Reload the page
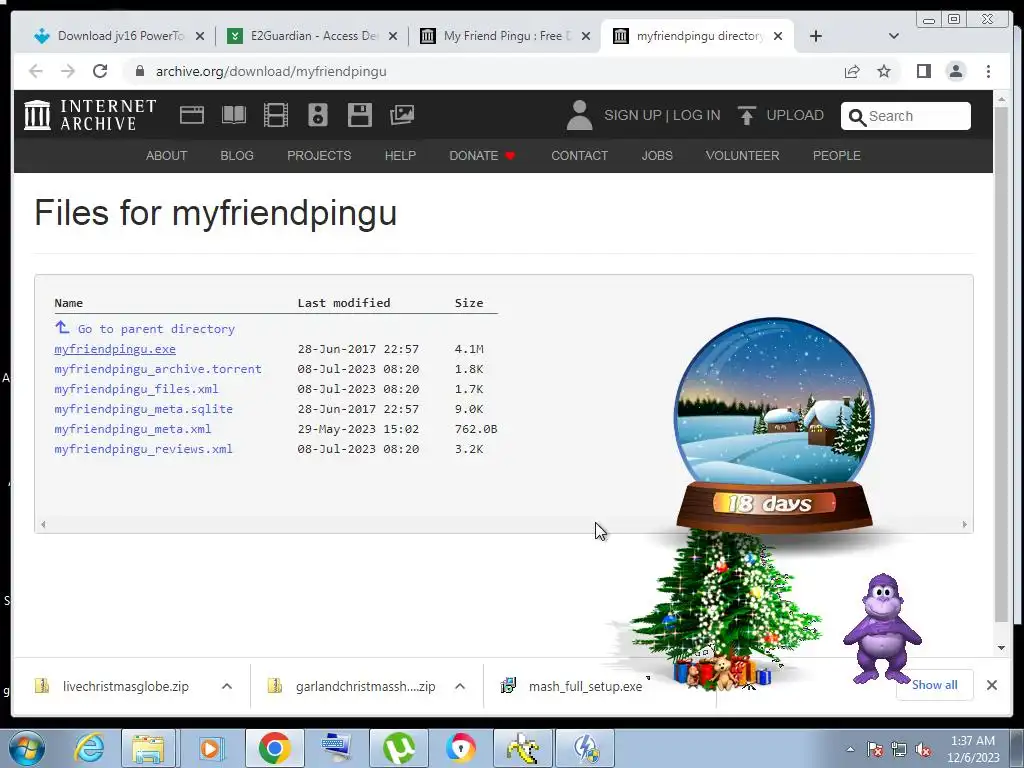This screenshot has height=768, width=1024. [x=100, y=71]
